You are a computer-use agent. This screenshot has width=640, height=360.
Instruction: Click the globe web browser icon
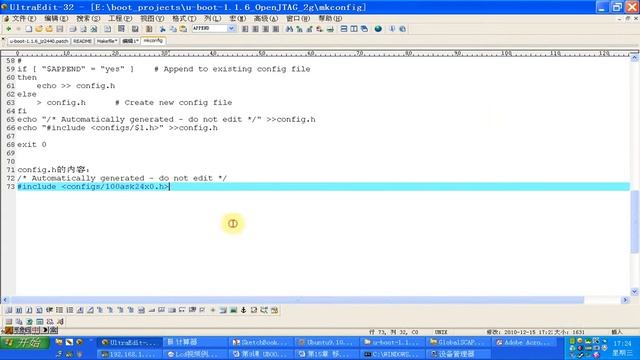(x=378, y=29)
